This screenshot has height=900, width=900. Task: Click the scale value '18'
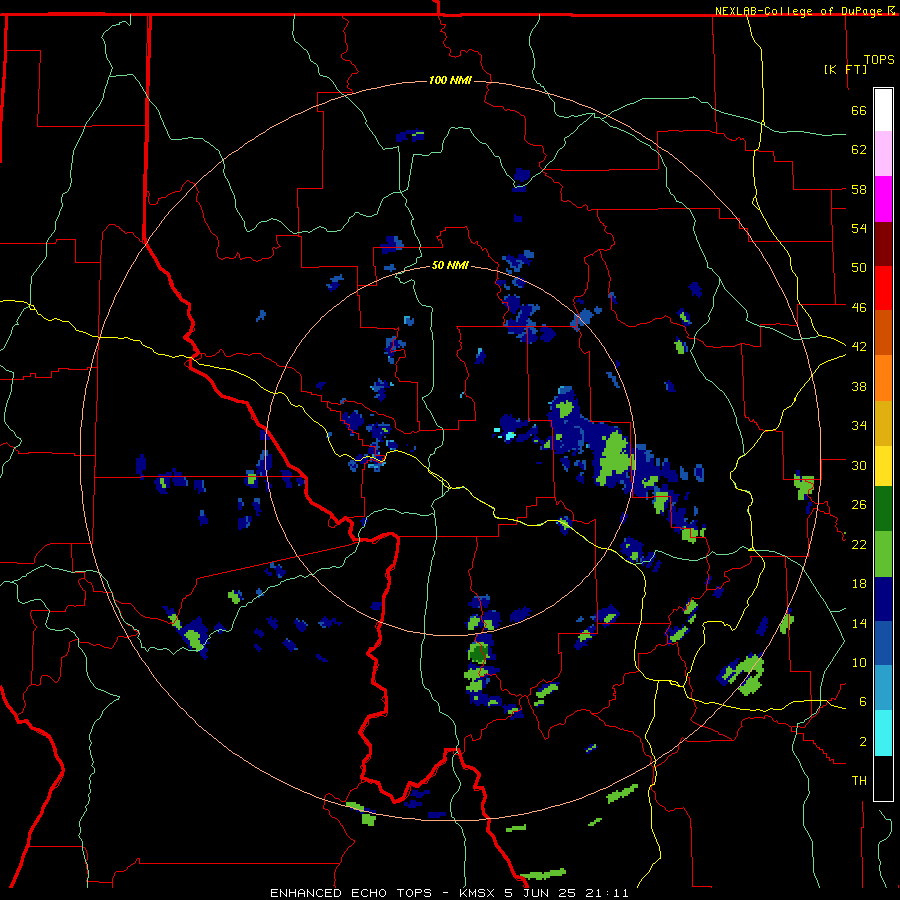tap(859, 584)
